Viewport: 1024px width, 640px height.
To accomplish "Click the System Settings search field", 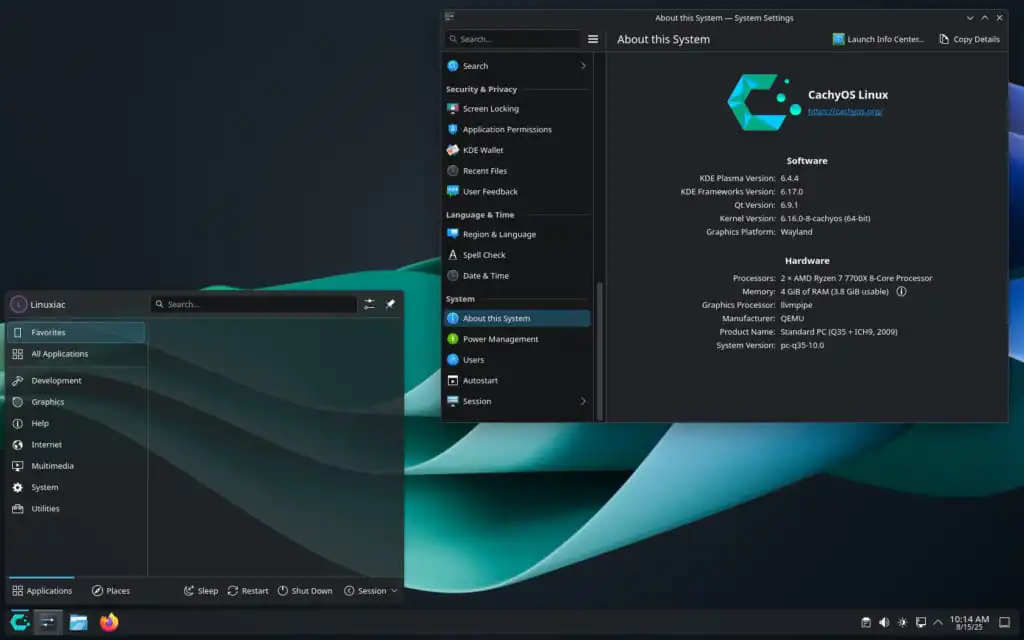I will 513,39.
